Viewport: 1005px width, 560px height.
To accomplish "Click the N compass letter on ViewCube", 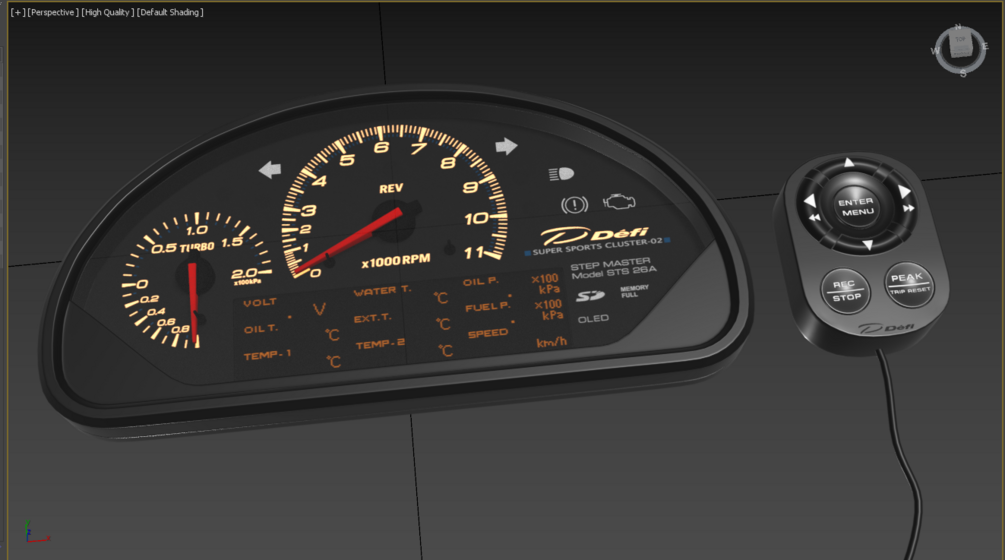I will [958, 27].
